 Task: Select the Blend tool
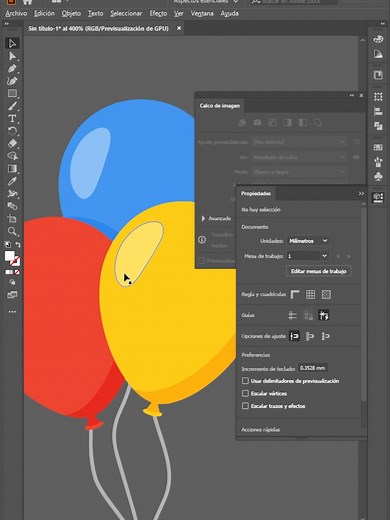pyautogui.click(x=12, y=206)
